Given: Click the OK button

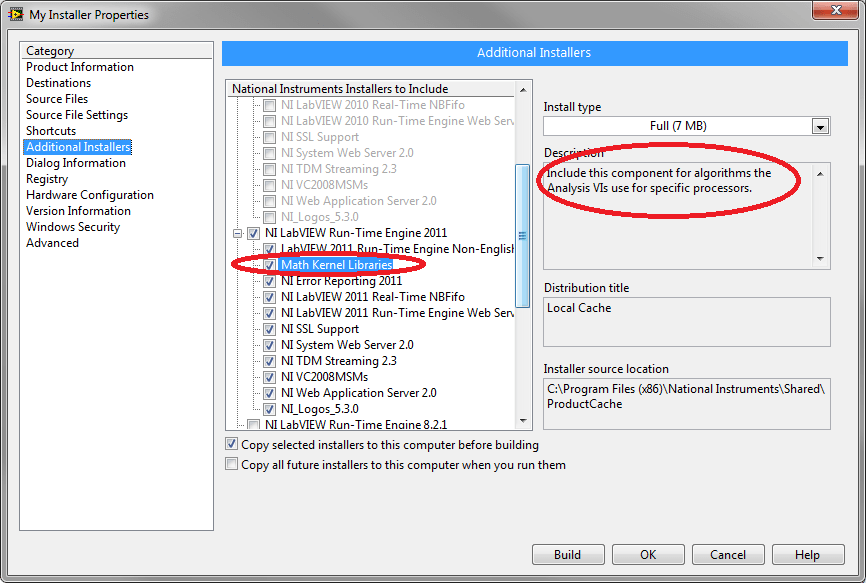Looking at the screenshot, I should (x=648, y=554).
